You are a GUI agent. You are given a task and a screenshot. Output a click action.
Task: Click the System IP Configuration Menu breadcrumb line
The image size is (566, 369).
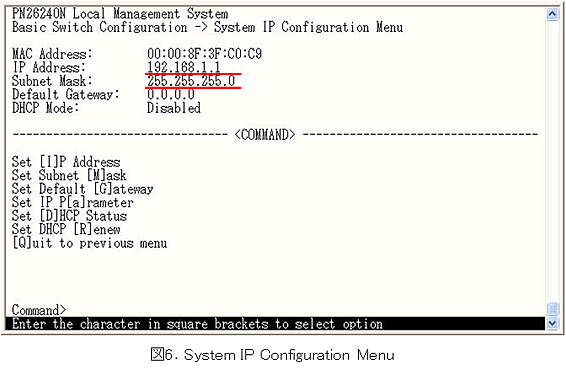tap(208, 27)
